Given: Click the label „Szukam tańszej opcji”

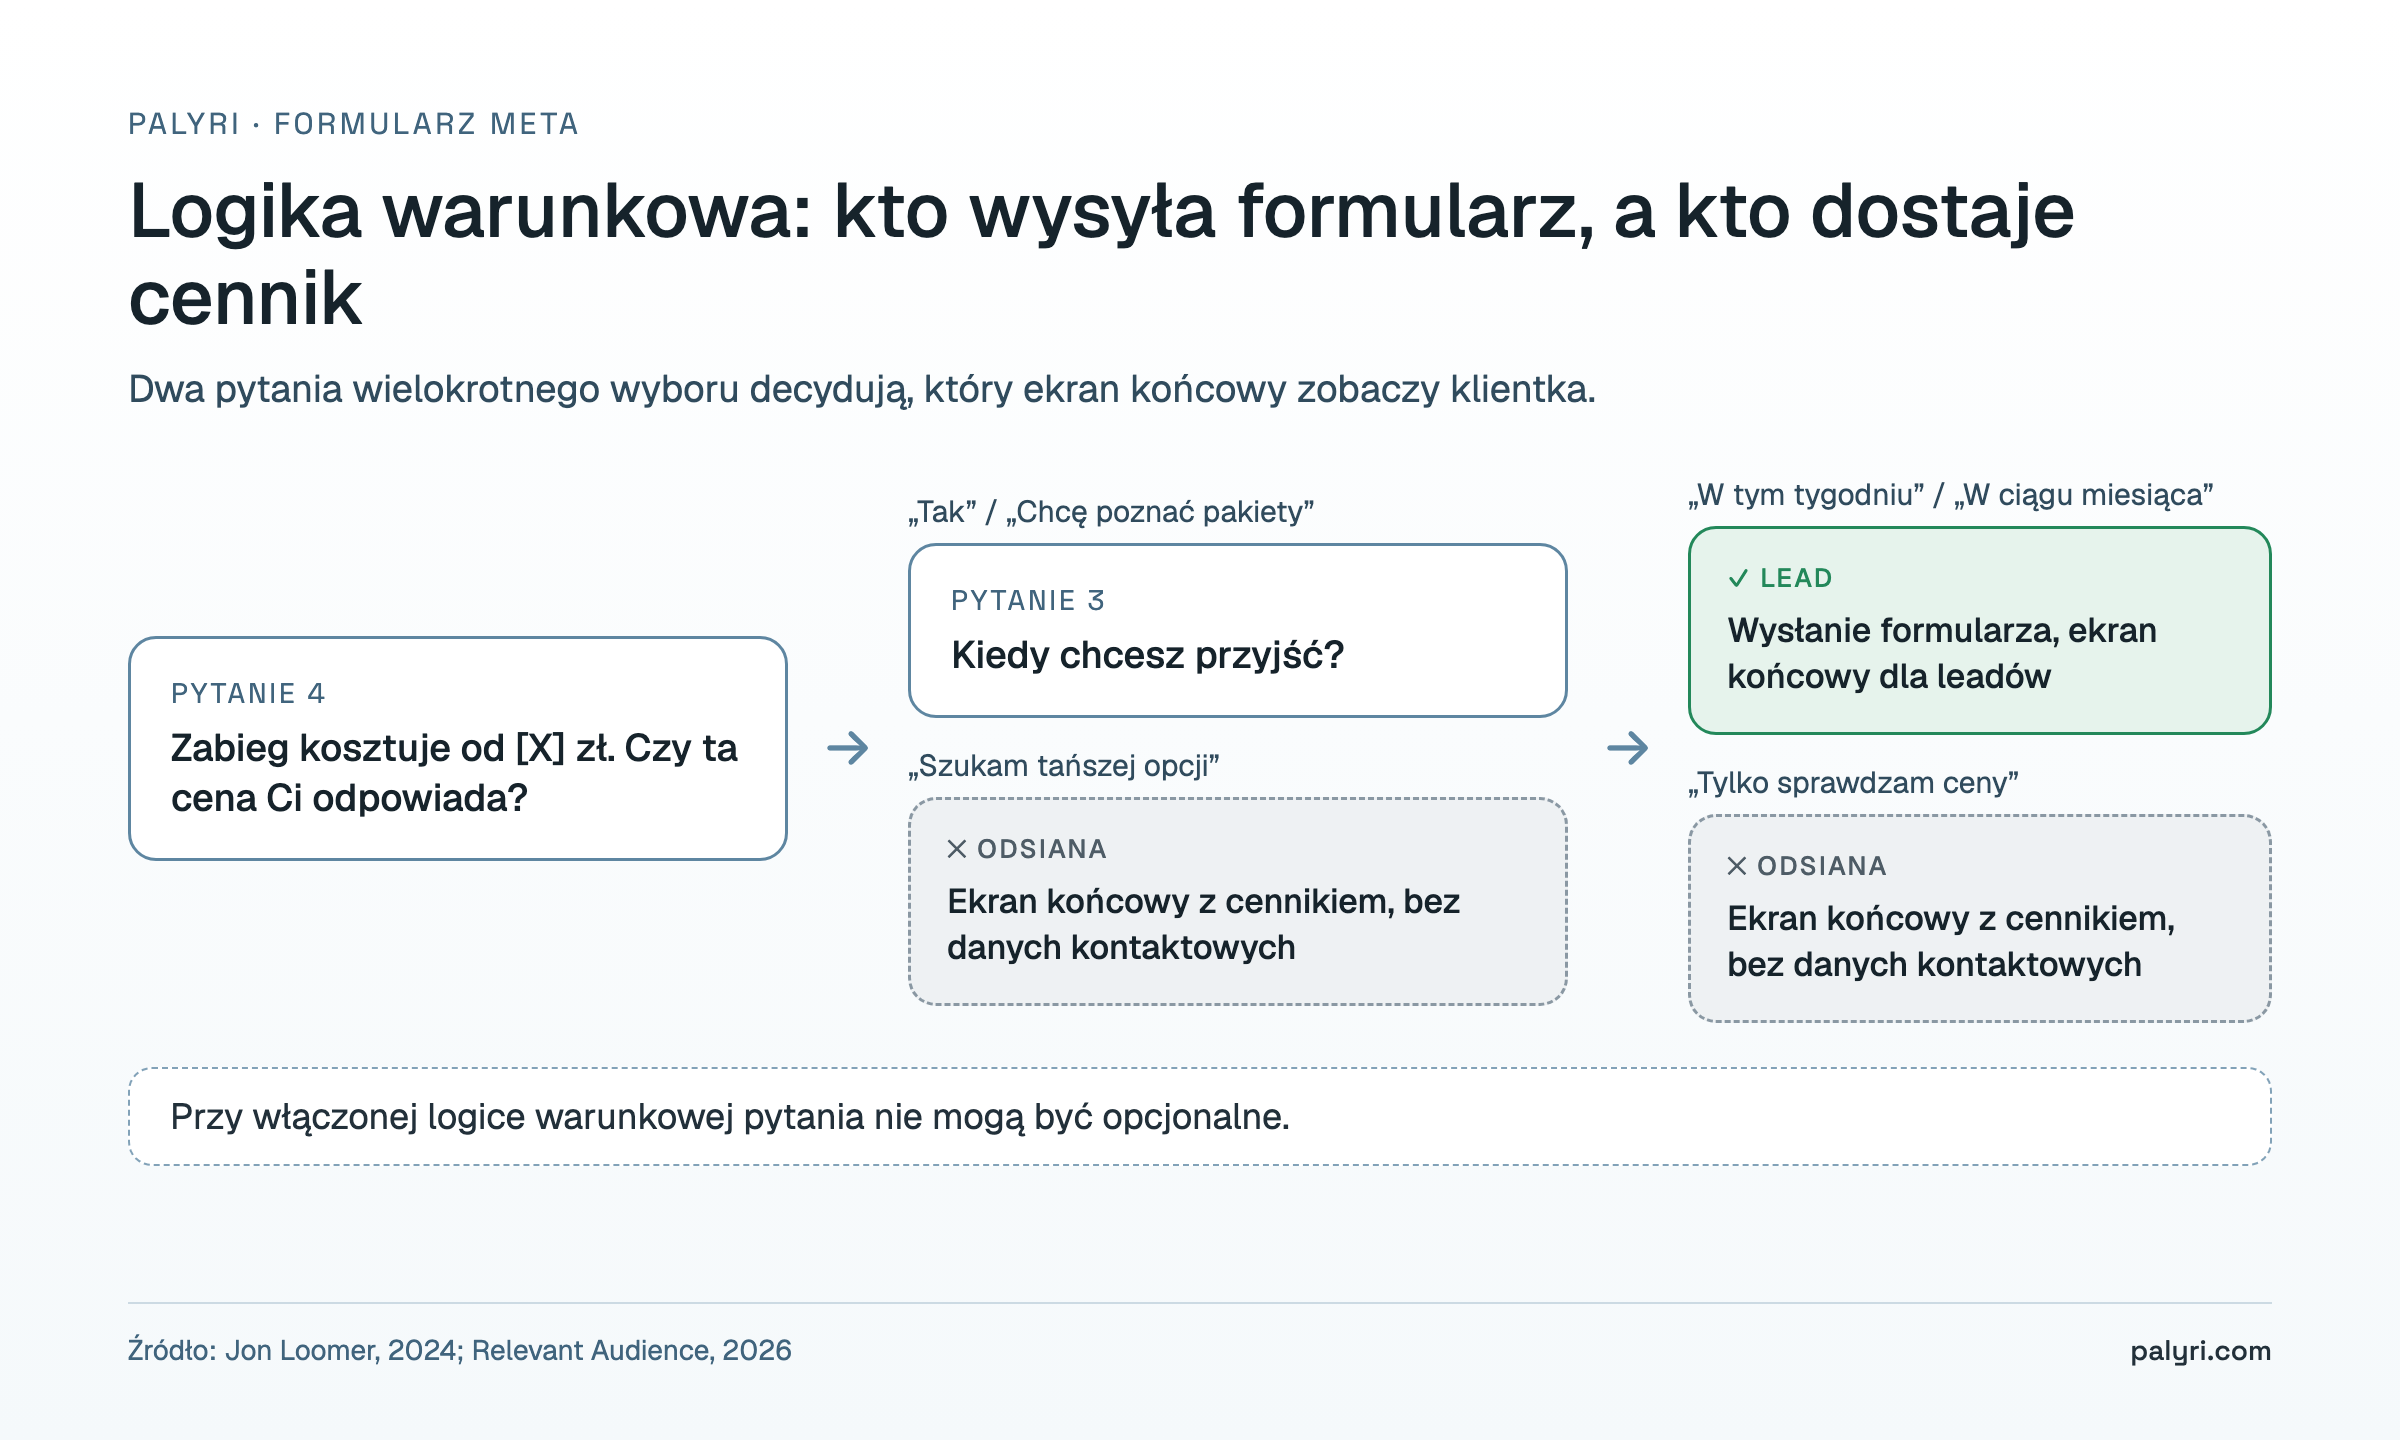Looking at the screenshot, I should (x=1064, y=766).
